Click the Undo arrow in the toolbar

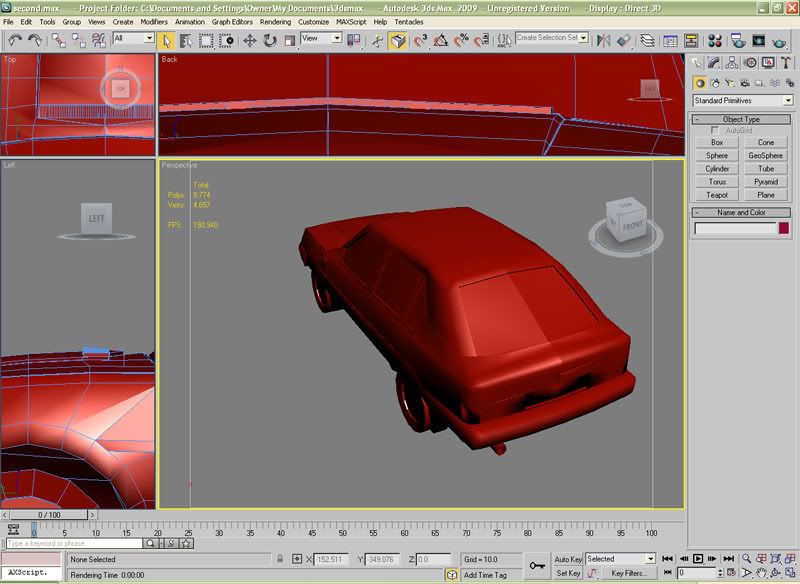click(x=15, y=40)
